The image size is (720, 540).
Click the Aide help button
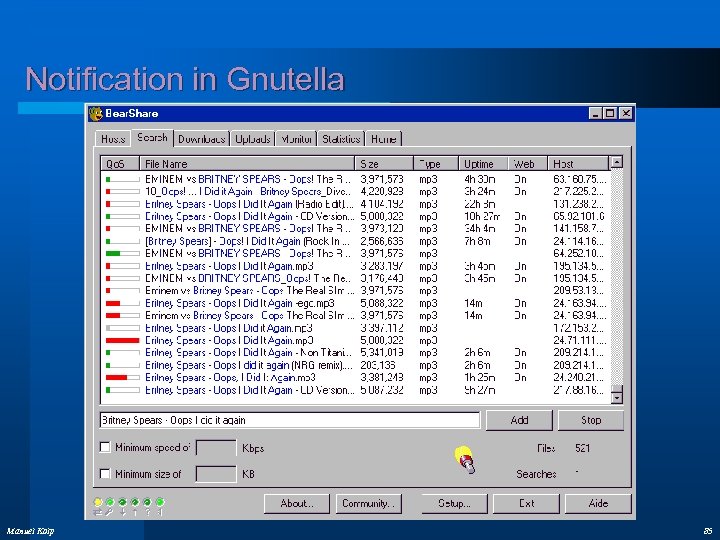[x=598, y=504]
